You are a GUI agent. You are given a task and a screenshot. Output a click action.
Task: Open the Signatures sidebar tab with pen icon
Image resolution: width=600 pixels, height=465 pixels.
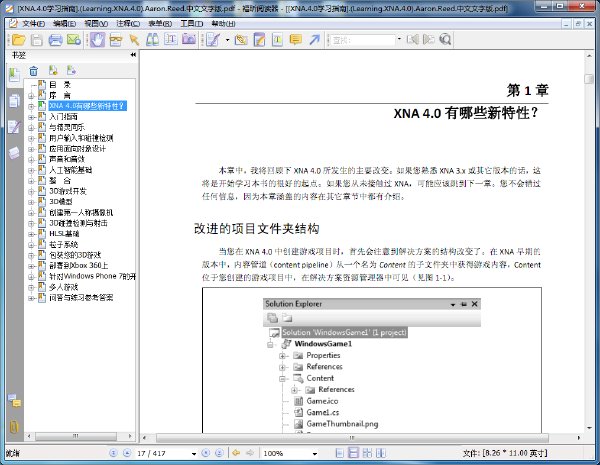14,127
